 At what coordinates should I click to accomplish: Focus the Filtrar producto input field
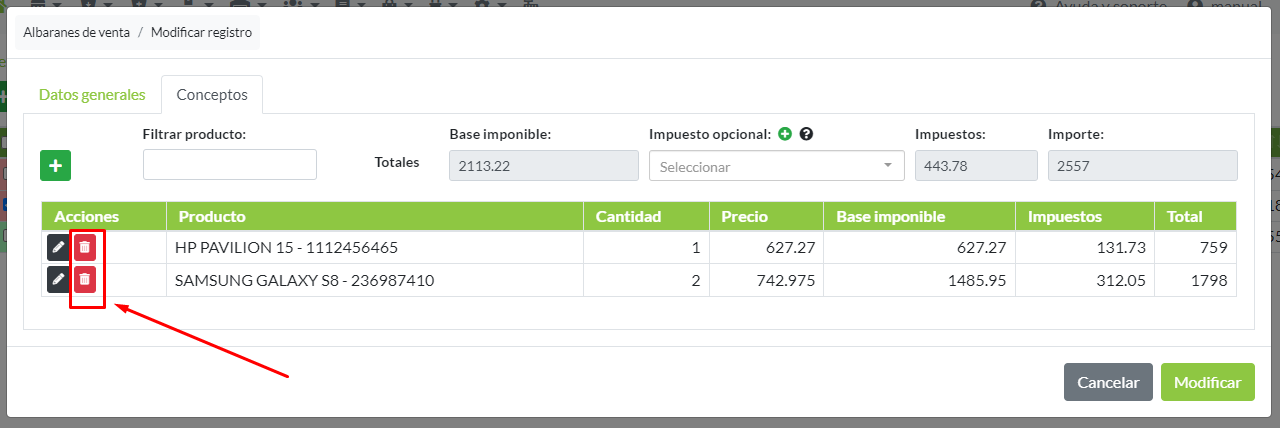click(x=230, y=164)
